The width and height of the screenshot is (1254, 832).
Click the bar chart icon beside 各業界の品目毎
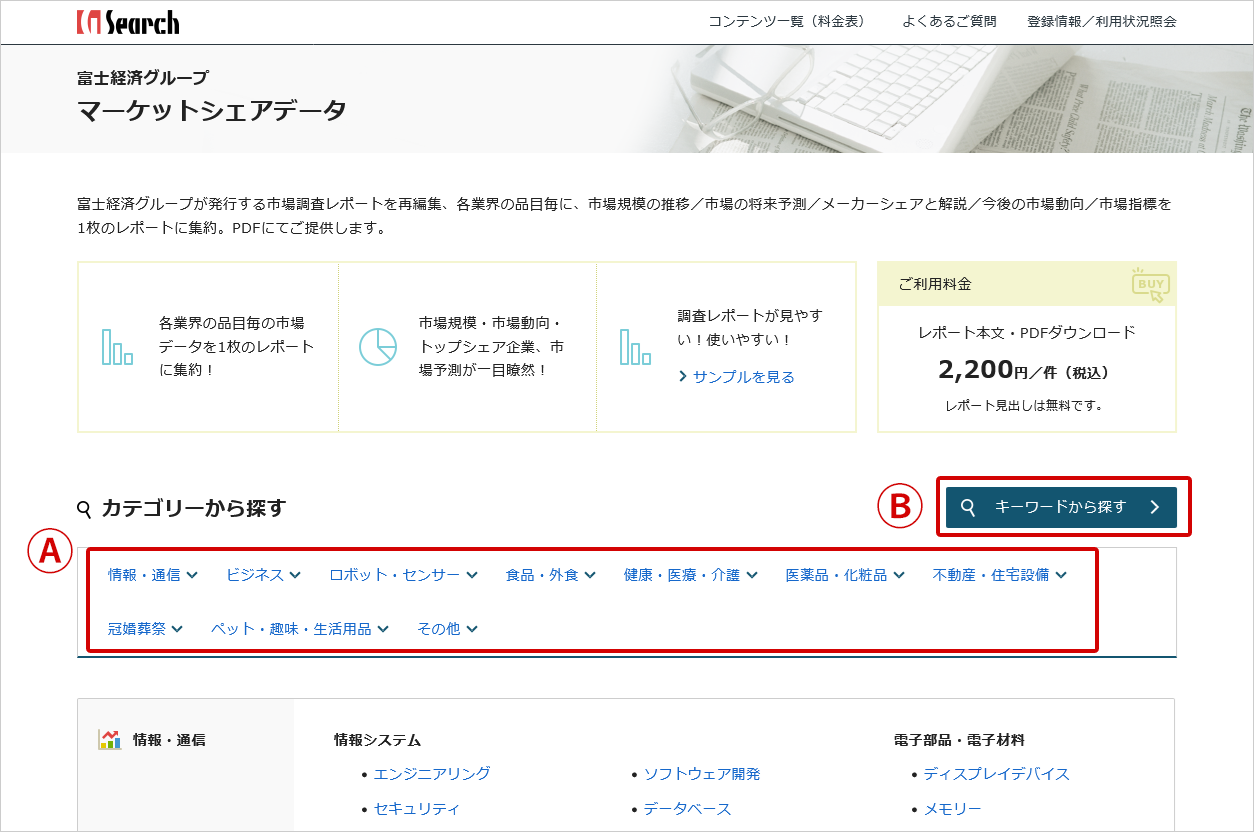pos(117,347)
